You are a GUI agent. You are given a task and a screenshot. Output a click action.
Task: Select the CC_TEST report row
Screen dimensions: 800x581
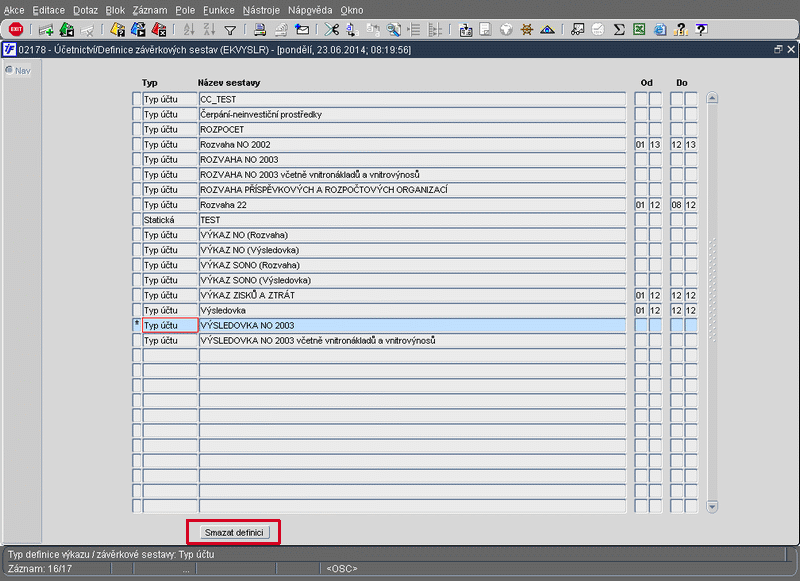click(412, 99)
